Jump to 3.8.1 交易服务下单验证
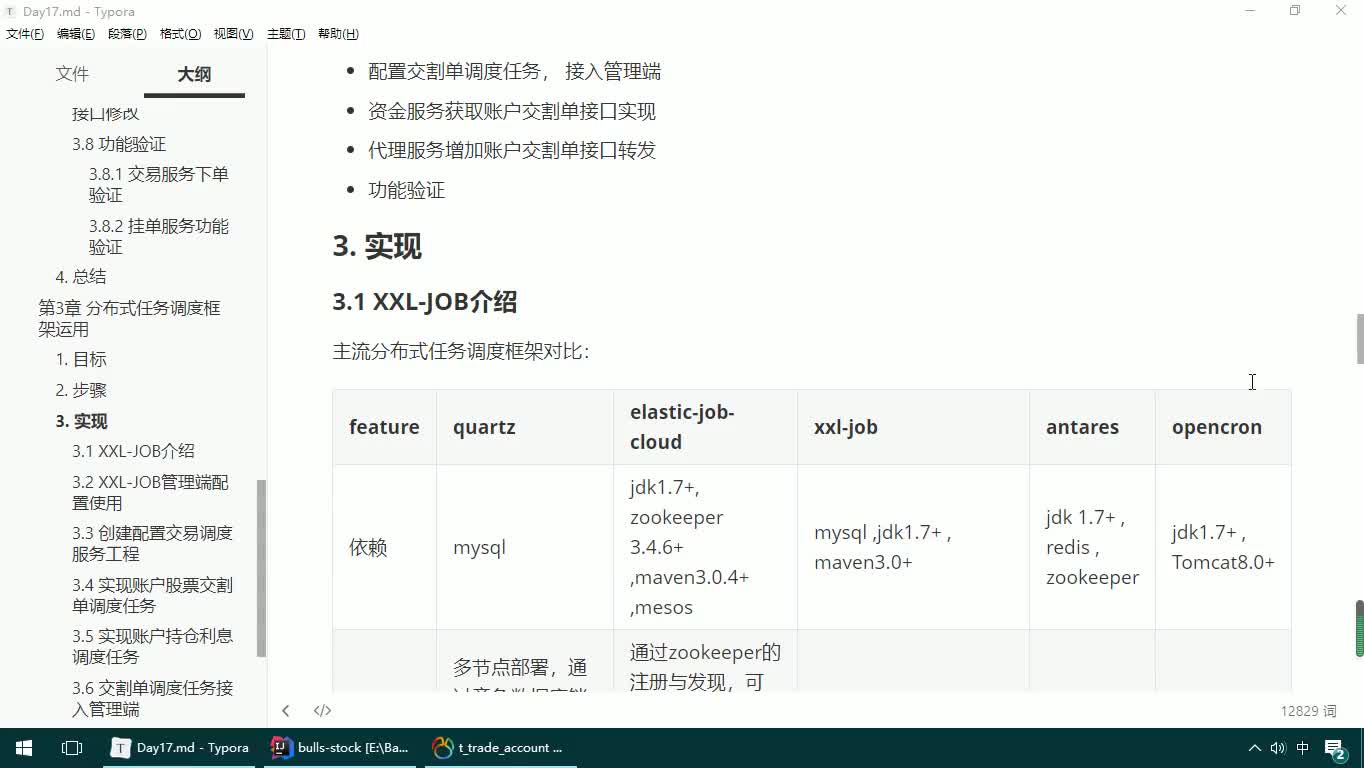The height and width of the screenshot is (768, 1364). (x=159, y=184)
